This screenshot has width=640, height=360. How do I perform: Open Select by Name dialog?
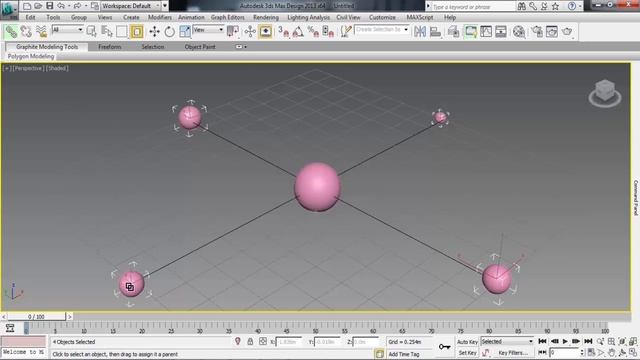coord(107,31)
